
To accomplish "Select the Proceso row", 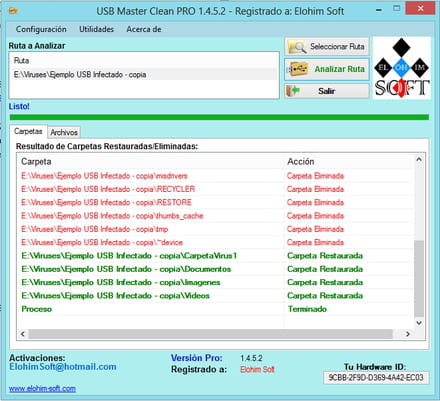I will click(216, 309).
